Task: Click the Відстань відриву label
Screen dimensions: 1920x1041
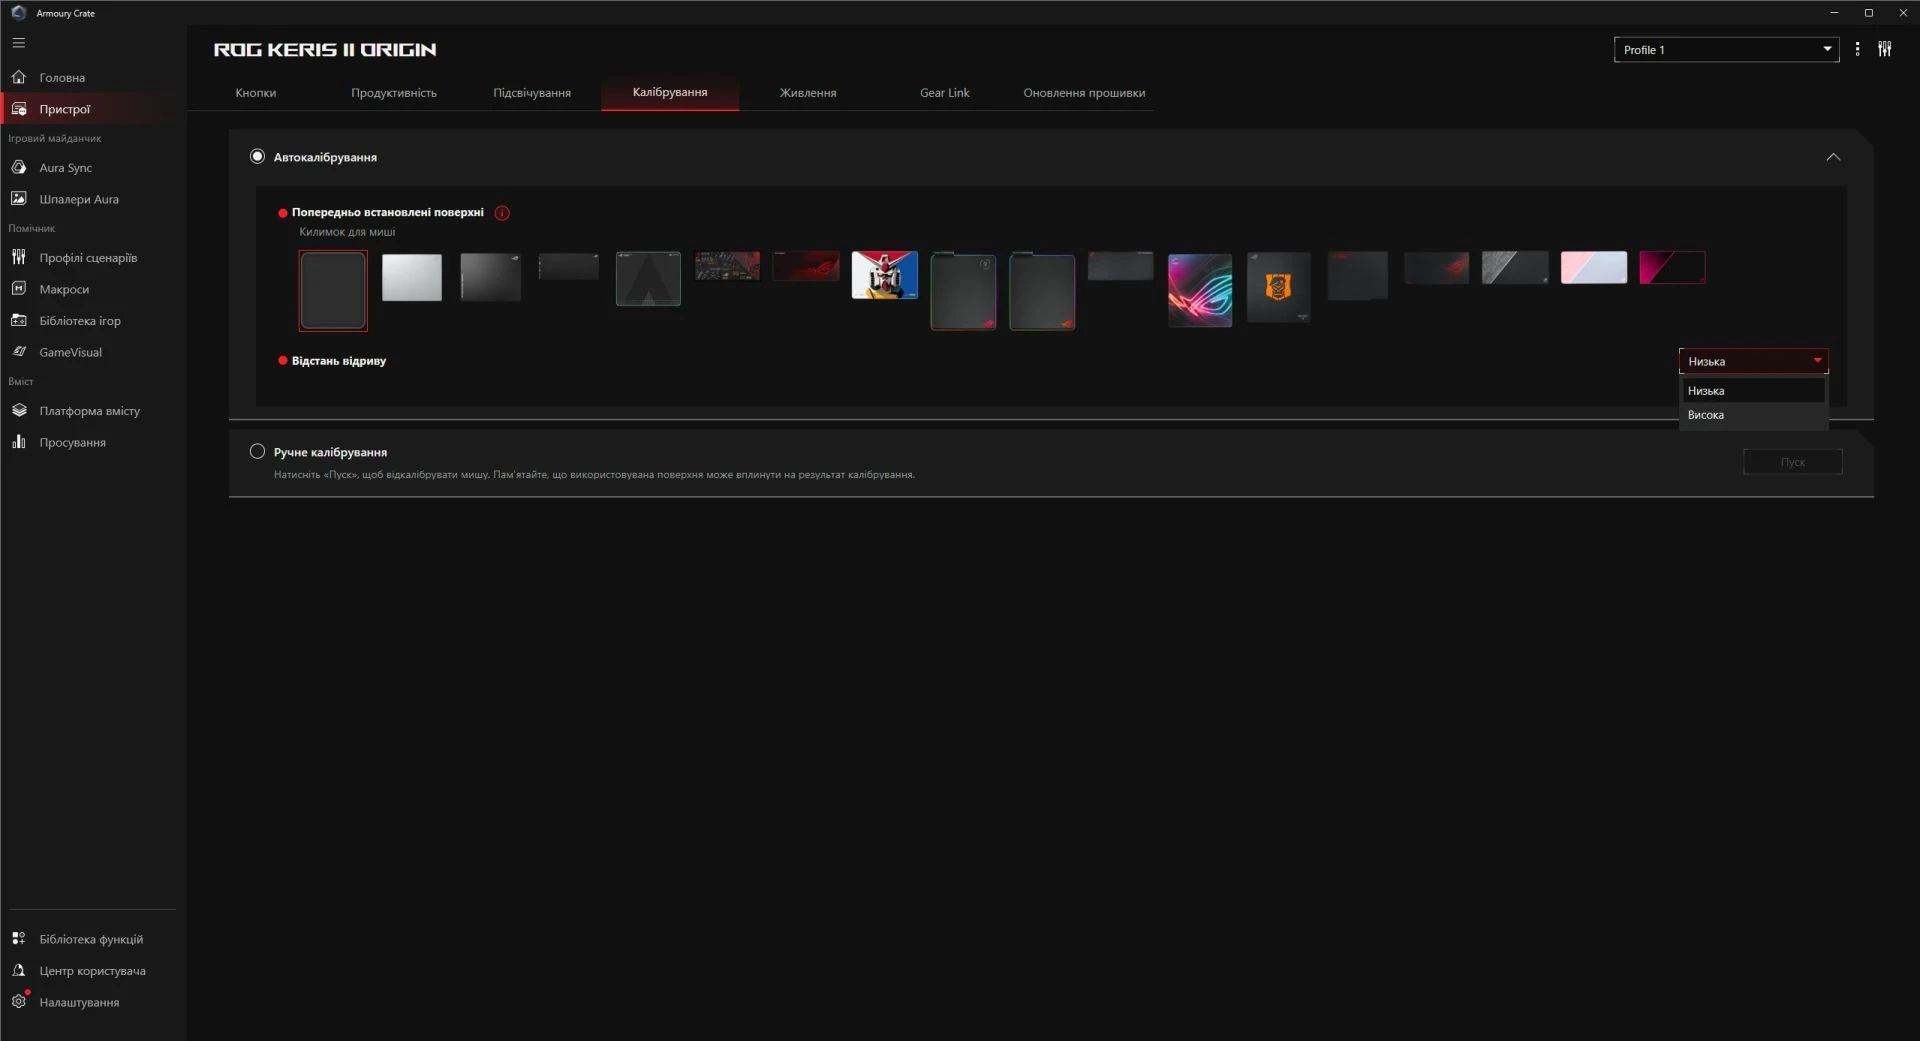Action: click(x=338, y=361)
